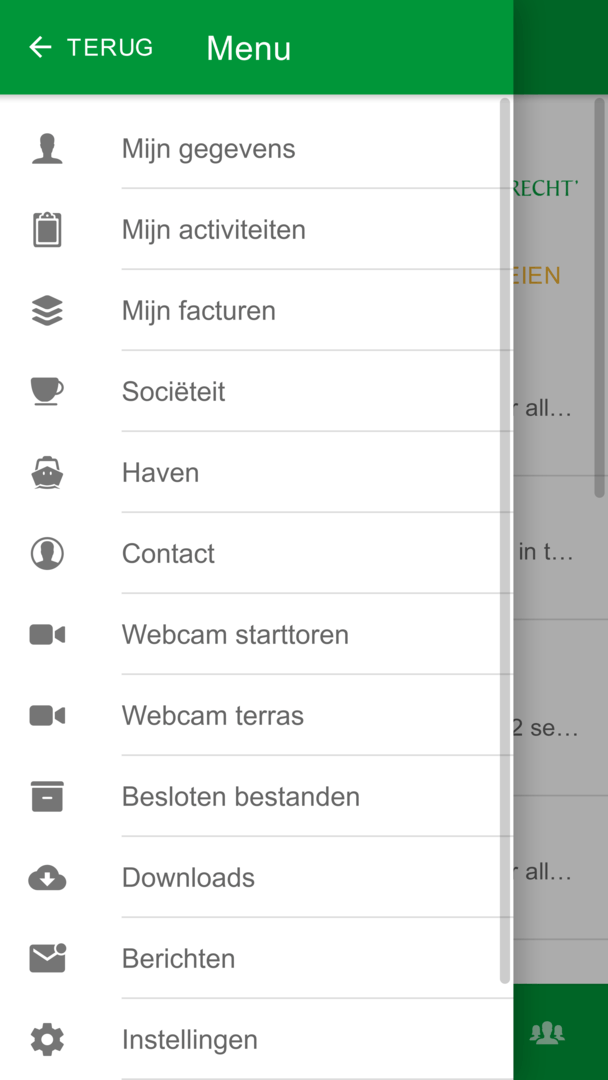Image resolution: width=608 pixels, height=1080 pixels.
Task: Click the clipboard icon for Mijn activiteiten
Action: click(47, 229)
